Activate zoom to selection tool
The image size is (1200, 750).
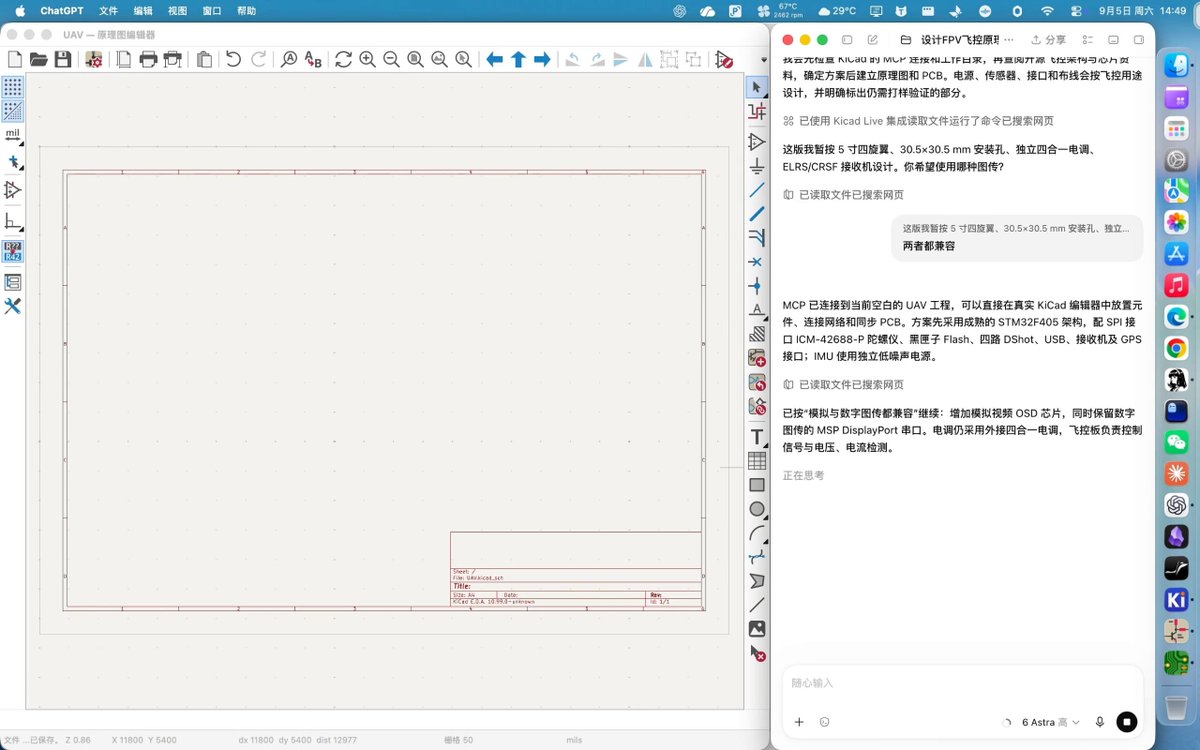click(464, 60)
